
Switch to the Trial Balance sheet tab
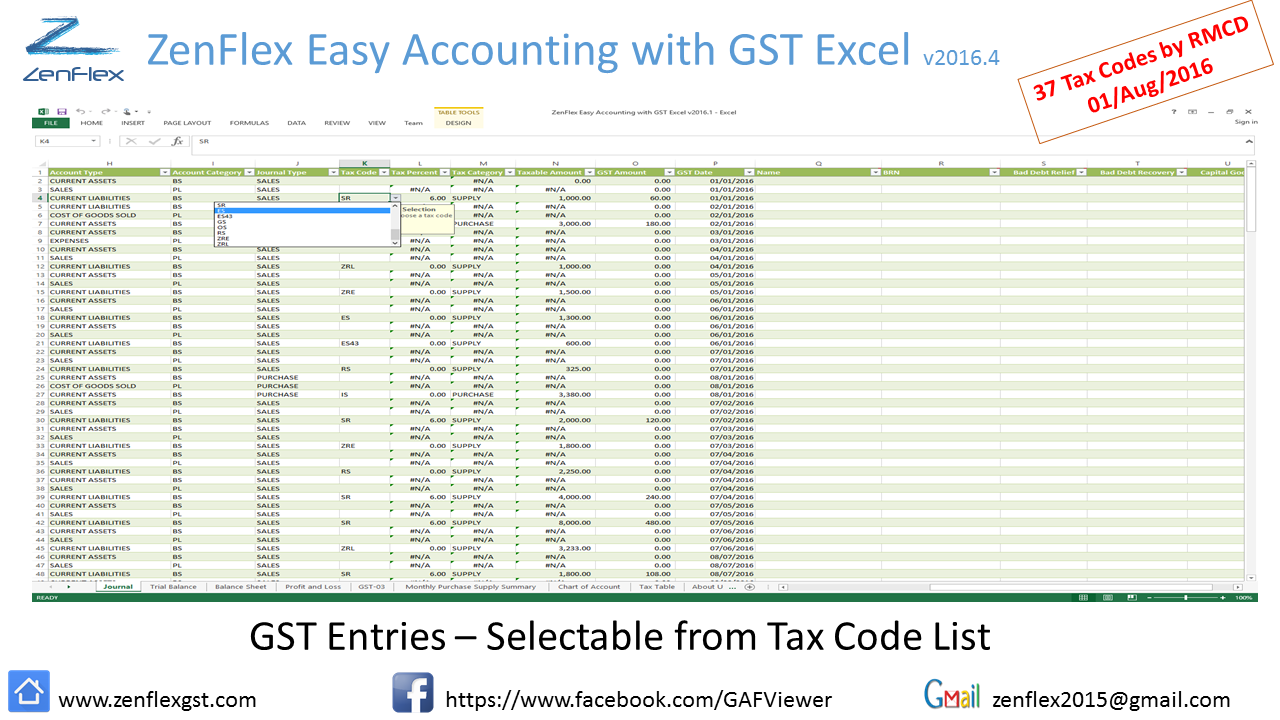coord(173,587)
